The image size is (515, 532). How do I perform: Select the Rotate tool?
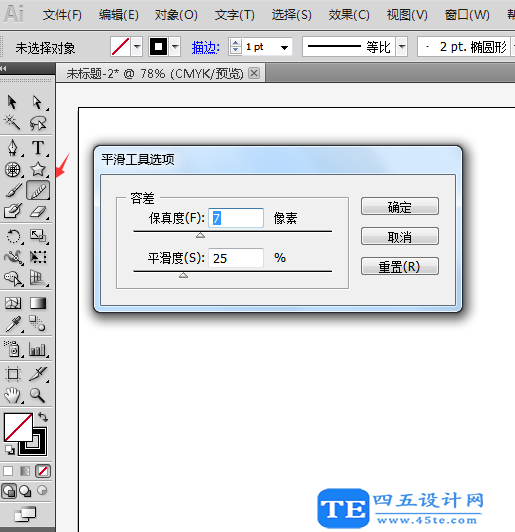(14, 236)
